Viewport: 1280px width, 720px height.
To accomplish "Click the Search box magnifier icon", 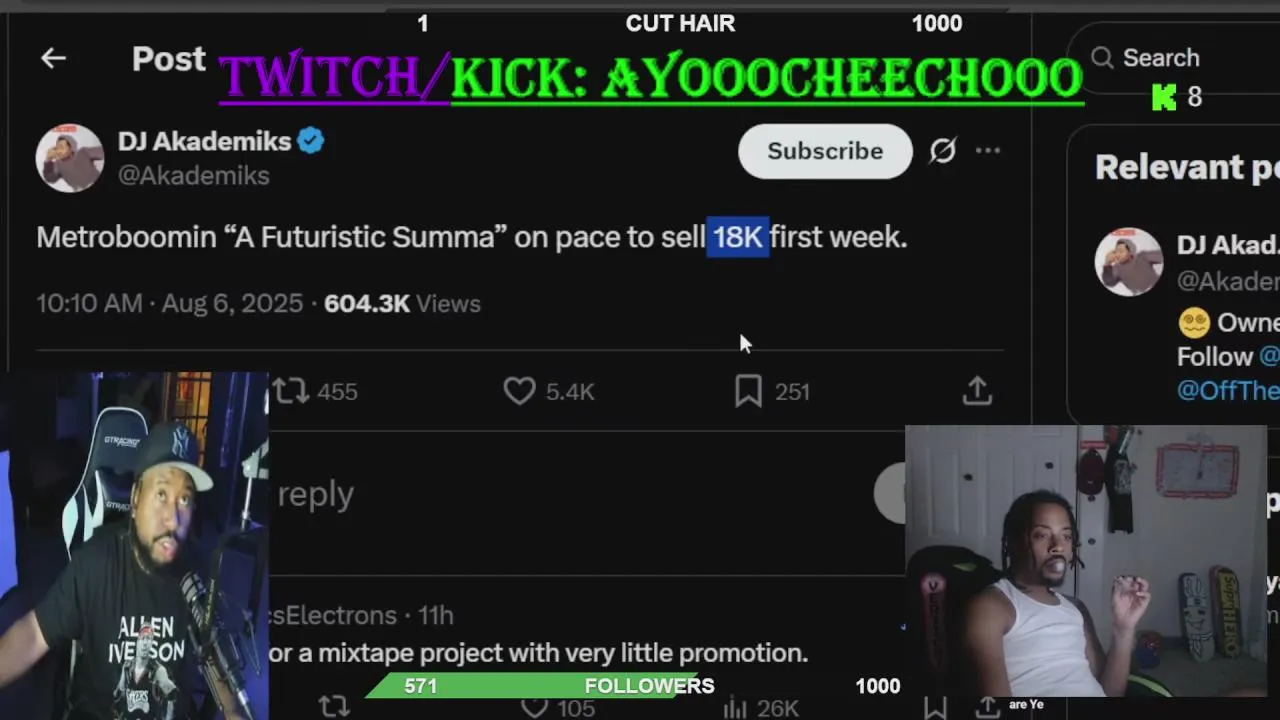I will pos(1102,58).
